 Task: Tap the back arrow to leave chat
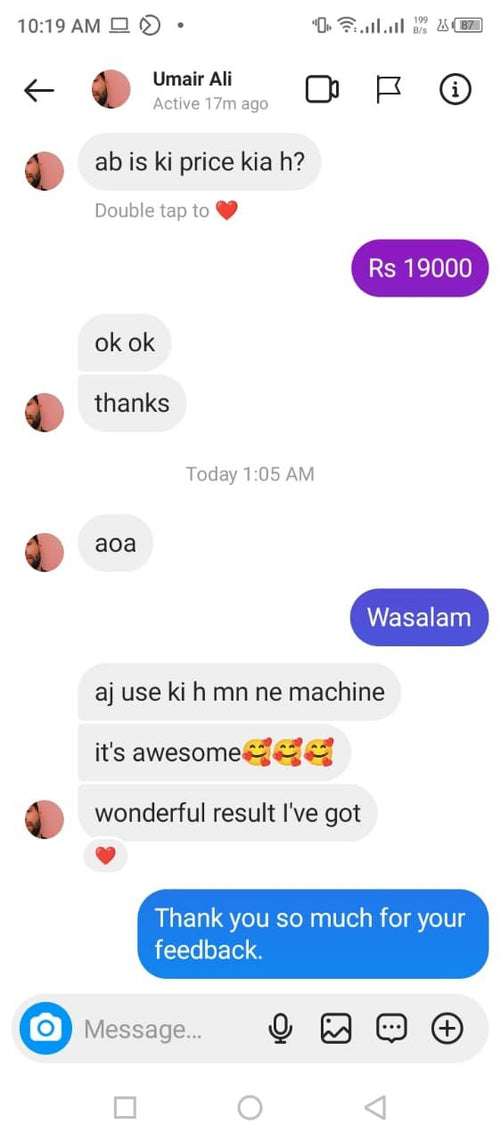39,90
